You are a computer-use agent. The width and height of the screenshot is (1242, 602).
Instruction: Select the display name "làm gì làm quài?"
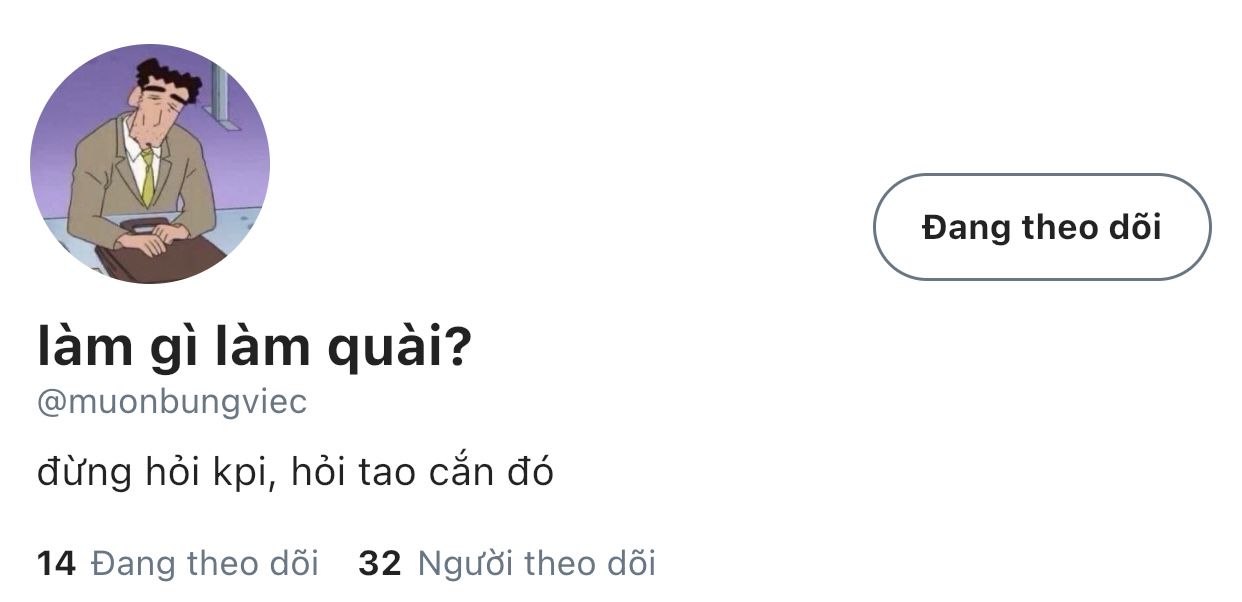(254, 347)
